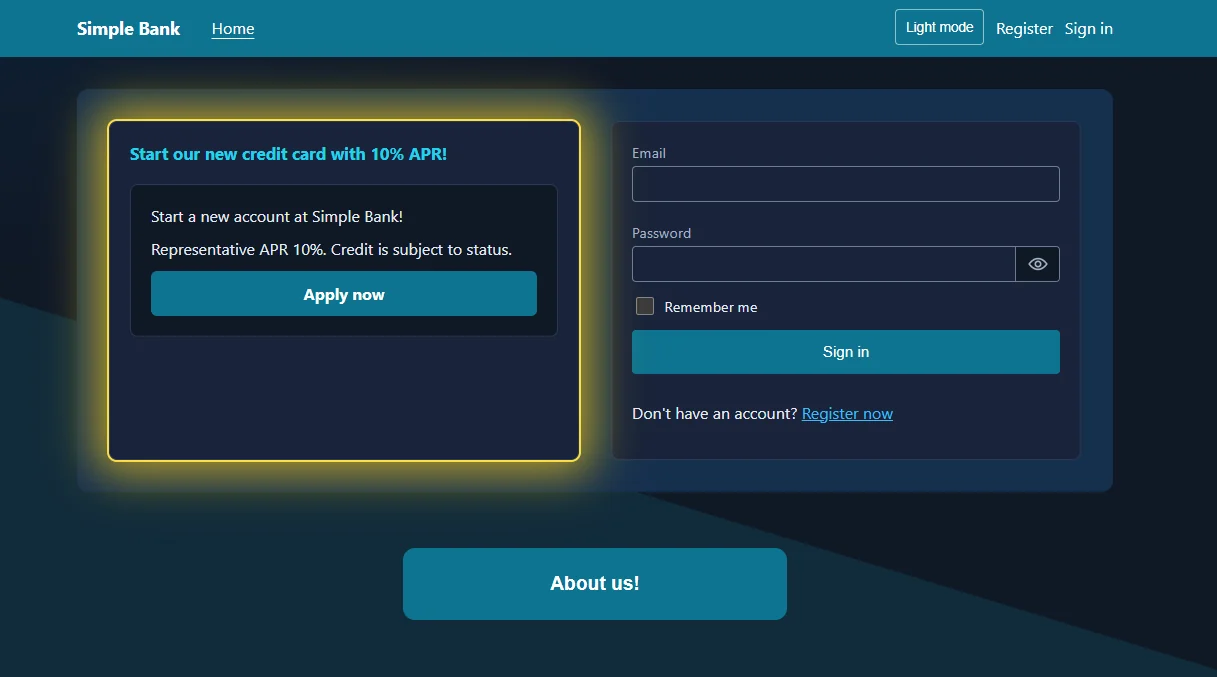This screenshot has width=1217, height=677.
Task: Toggle password visibility eye icon
Action: pos(1038,264)
